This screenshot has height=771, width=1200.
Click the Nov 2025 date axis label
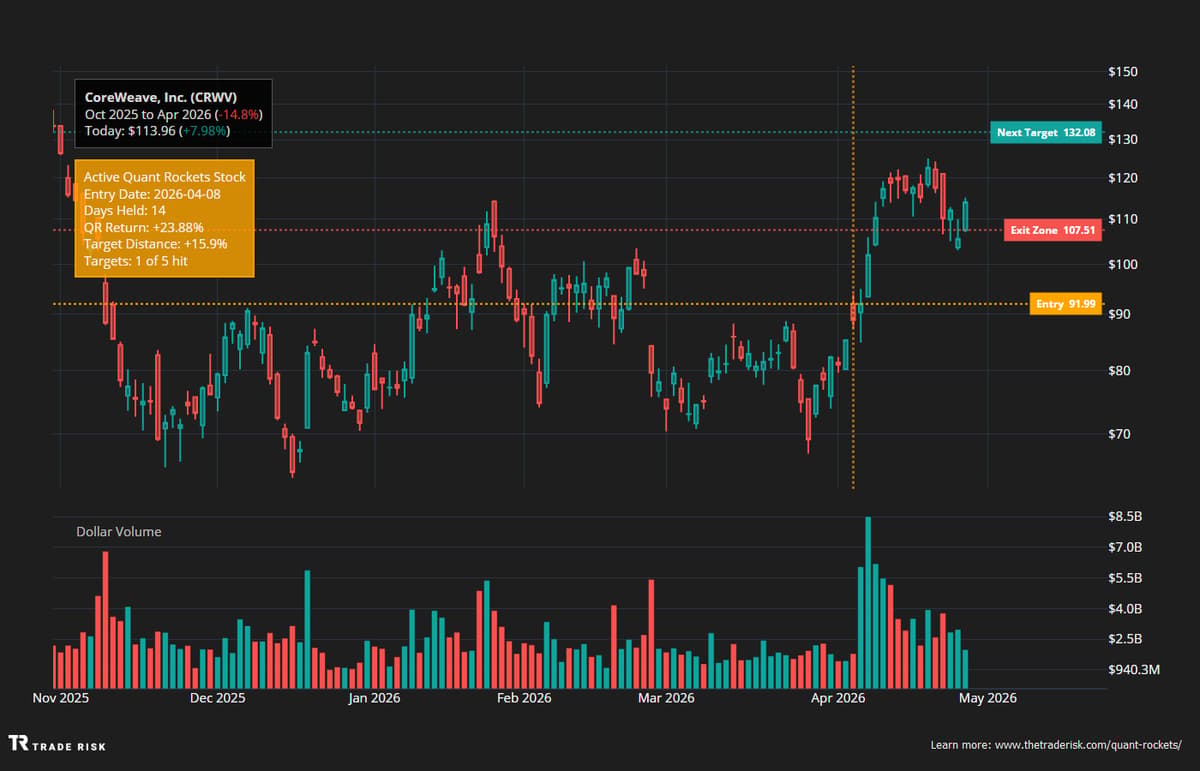pos(61,698)
